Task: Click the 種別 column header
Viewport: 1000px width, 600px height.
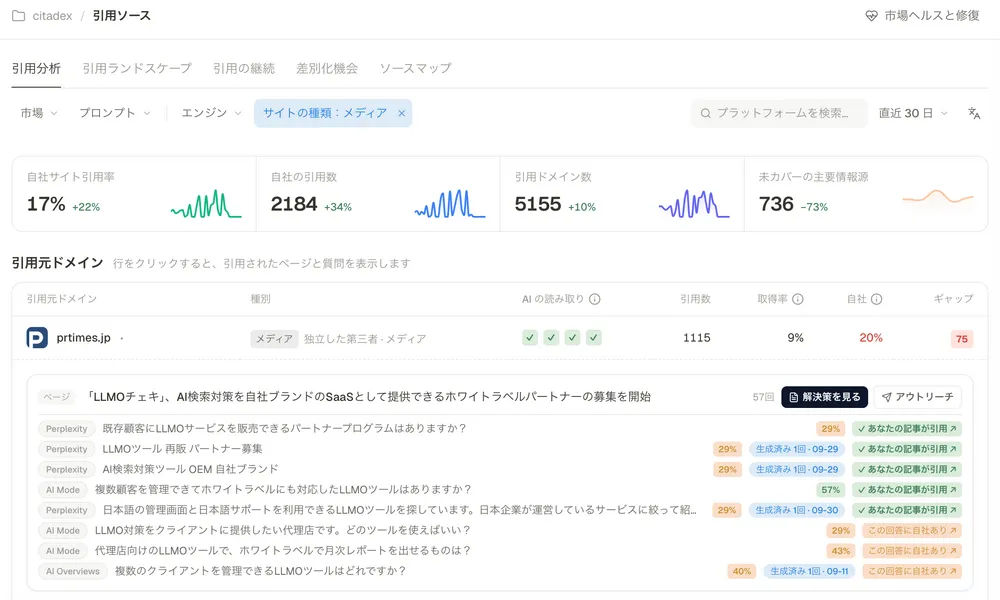Action: [x=261, y=299]
